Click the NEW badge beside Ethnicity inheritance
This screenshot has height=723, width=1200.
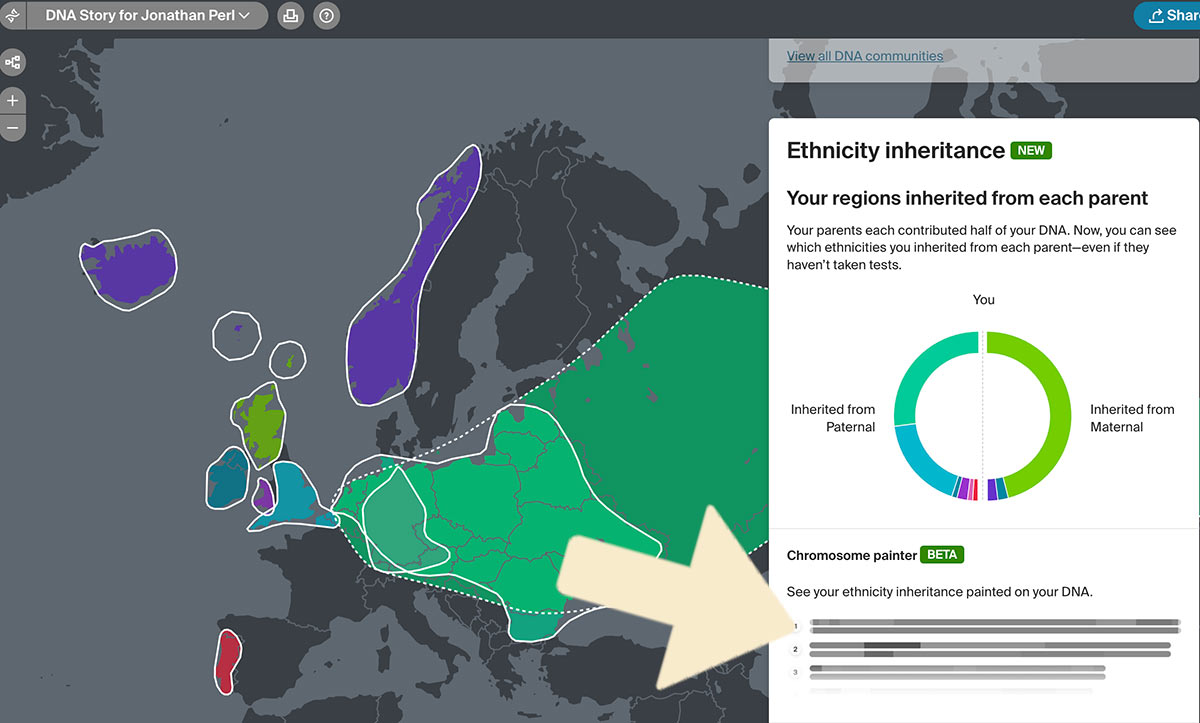1031,150
